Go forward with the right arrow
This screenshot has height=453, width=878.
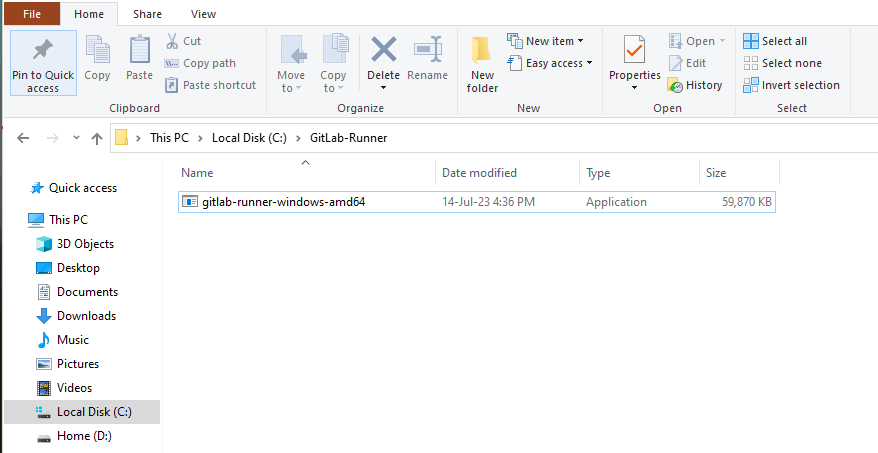pos(53,138)
